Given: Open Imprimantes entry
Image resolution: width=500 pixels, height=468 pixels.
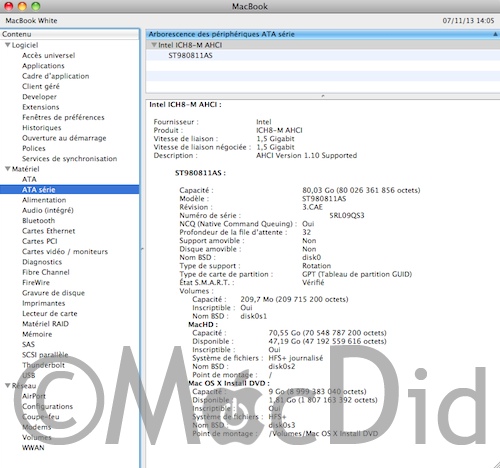Looking at the screenshot, I should tap(44, 303).
